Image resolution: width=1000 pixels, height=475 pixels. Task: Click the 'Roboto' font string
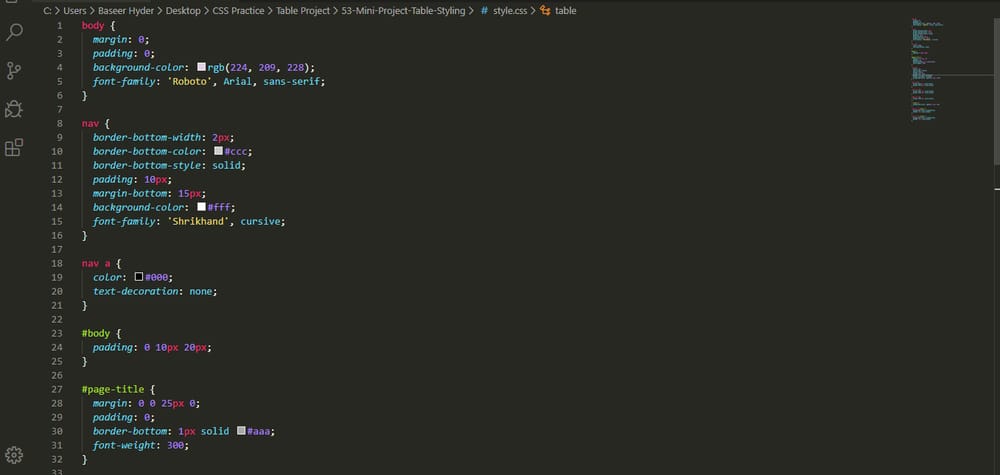189,82
